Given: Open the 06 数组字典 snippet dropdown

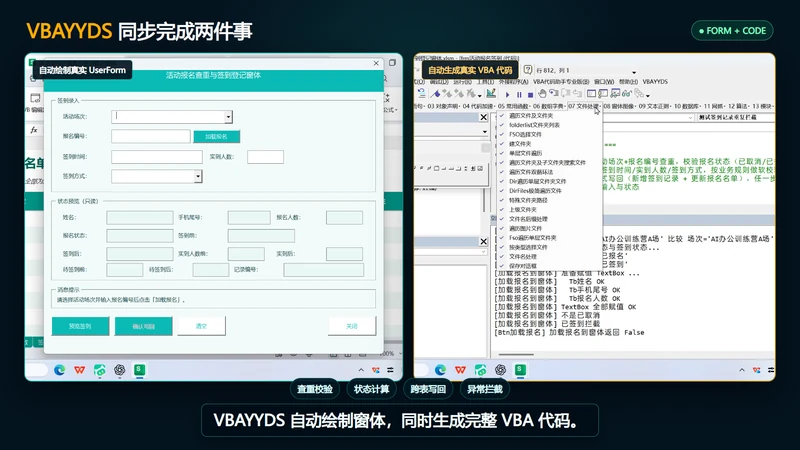Looking at the screenshot, I should coord(548,106).
